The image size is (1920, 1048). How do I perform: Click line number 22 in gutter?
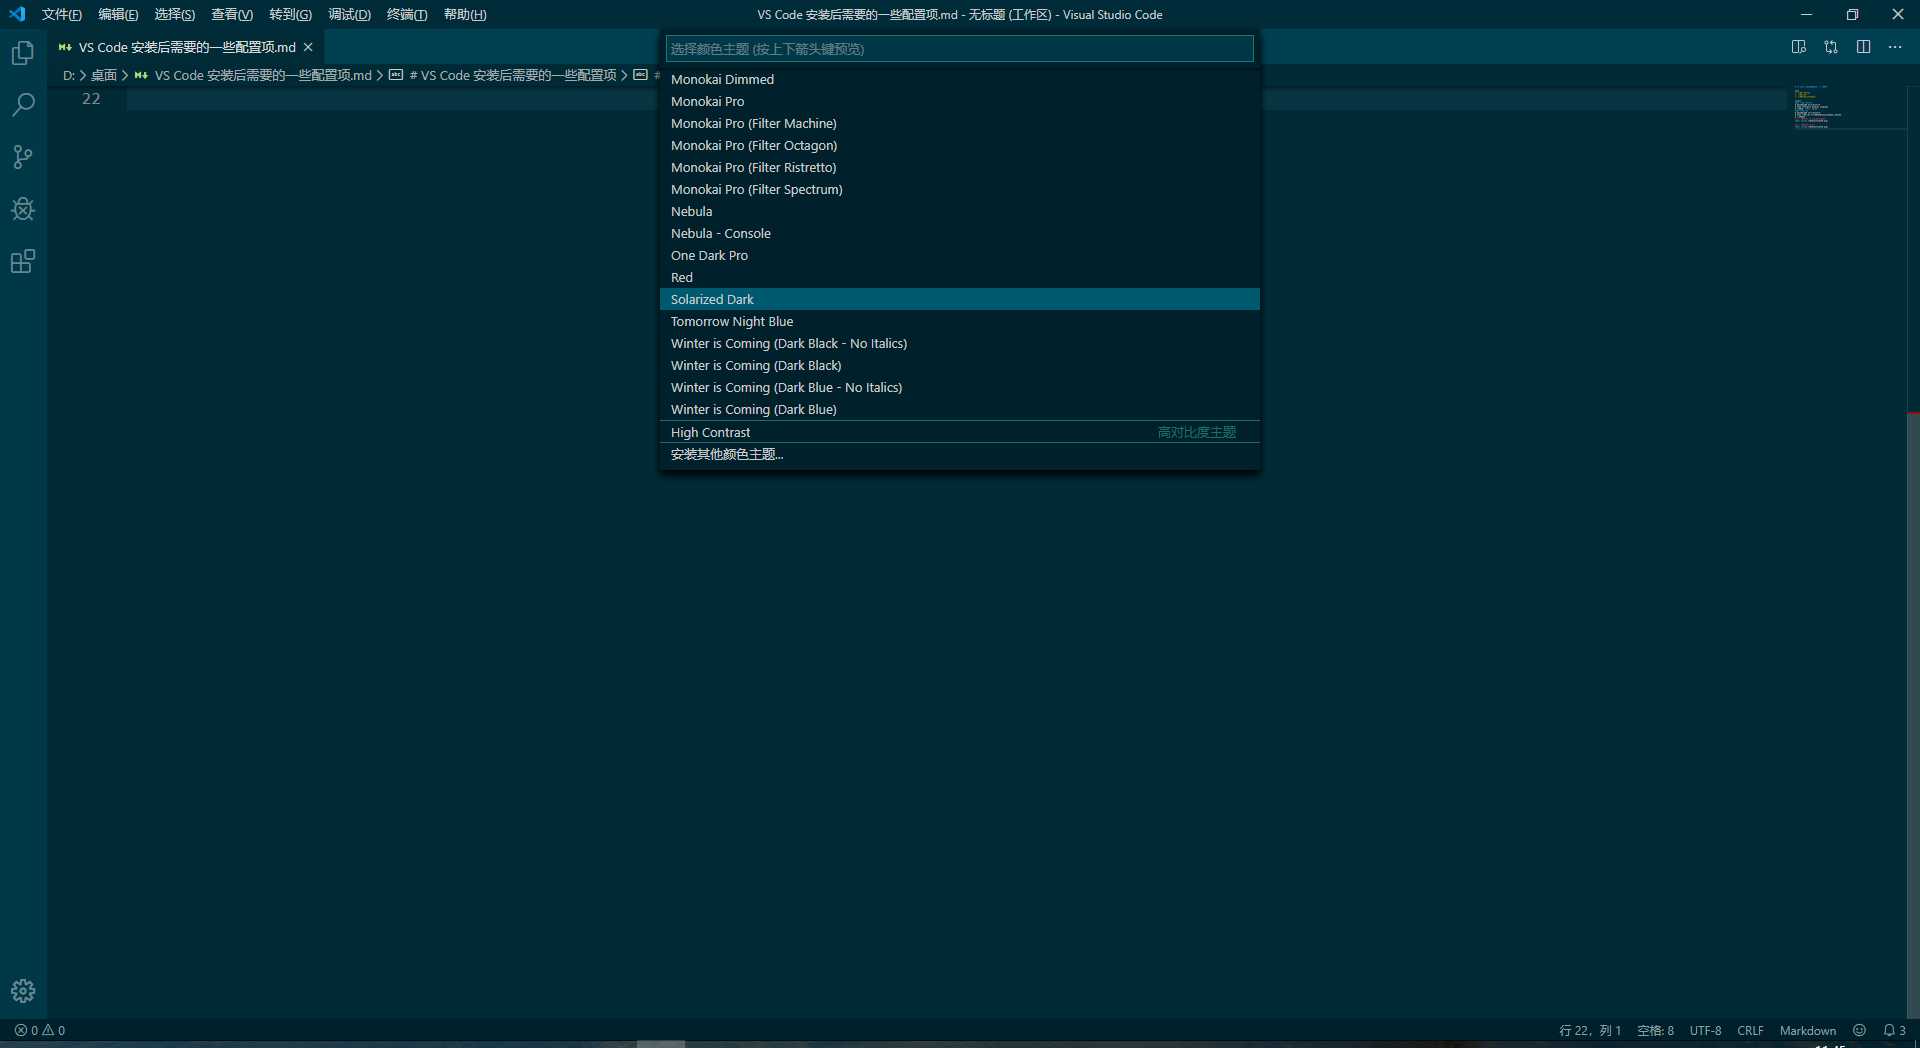tap(91, 98)
